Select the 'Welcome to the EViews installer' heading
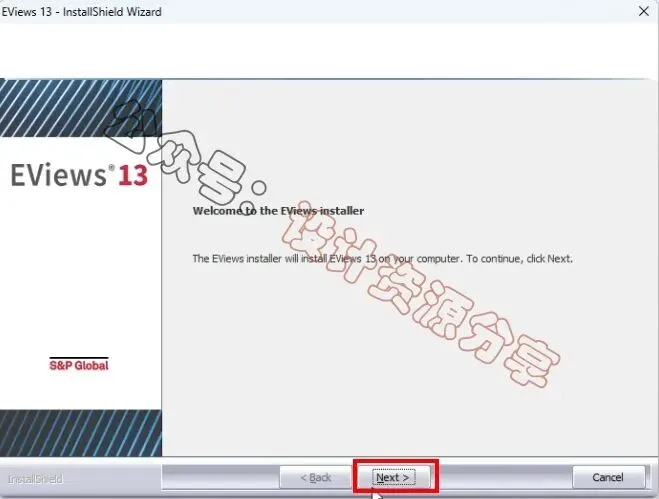The width and height of the screenshot is (659, 499). click(278, 211)
